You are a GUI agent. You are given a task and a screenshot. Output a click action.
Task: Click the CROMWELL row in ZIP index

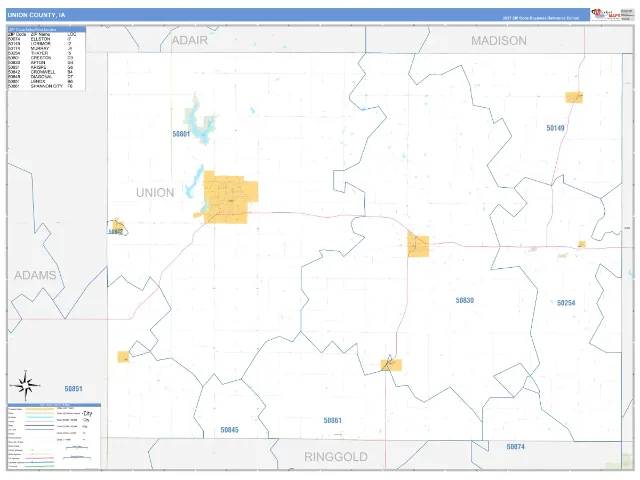click(x=41, y=72)
